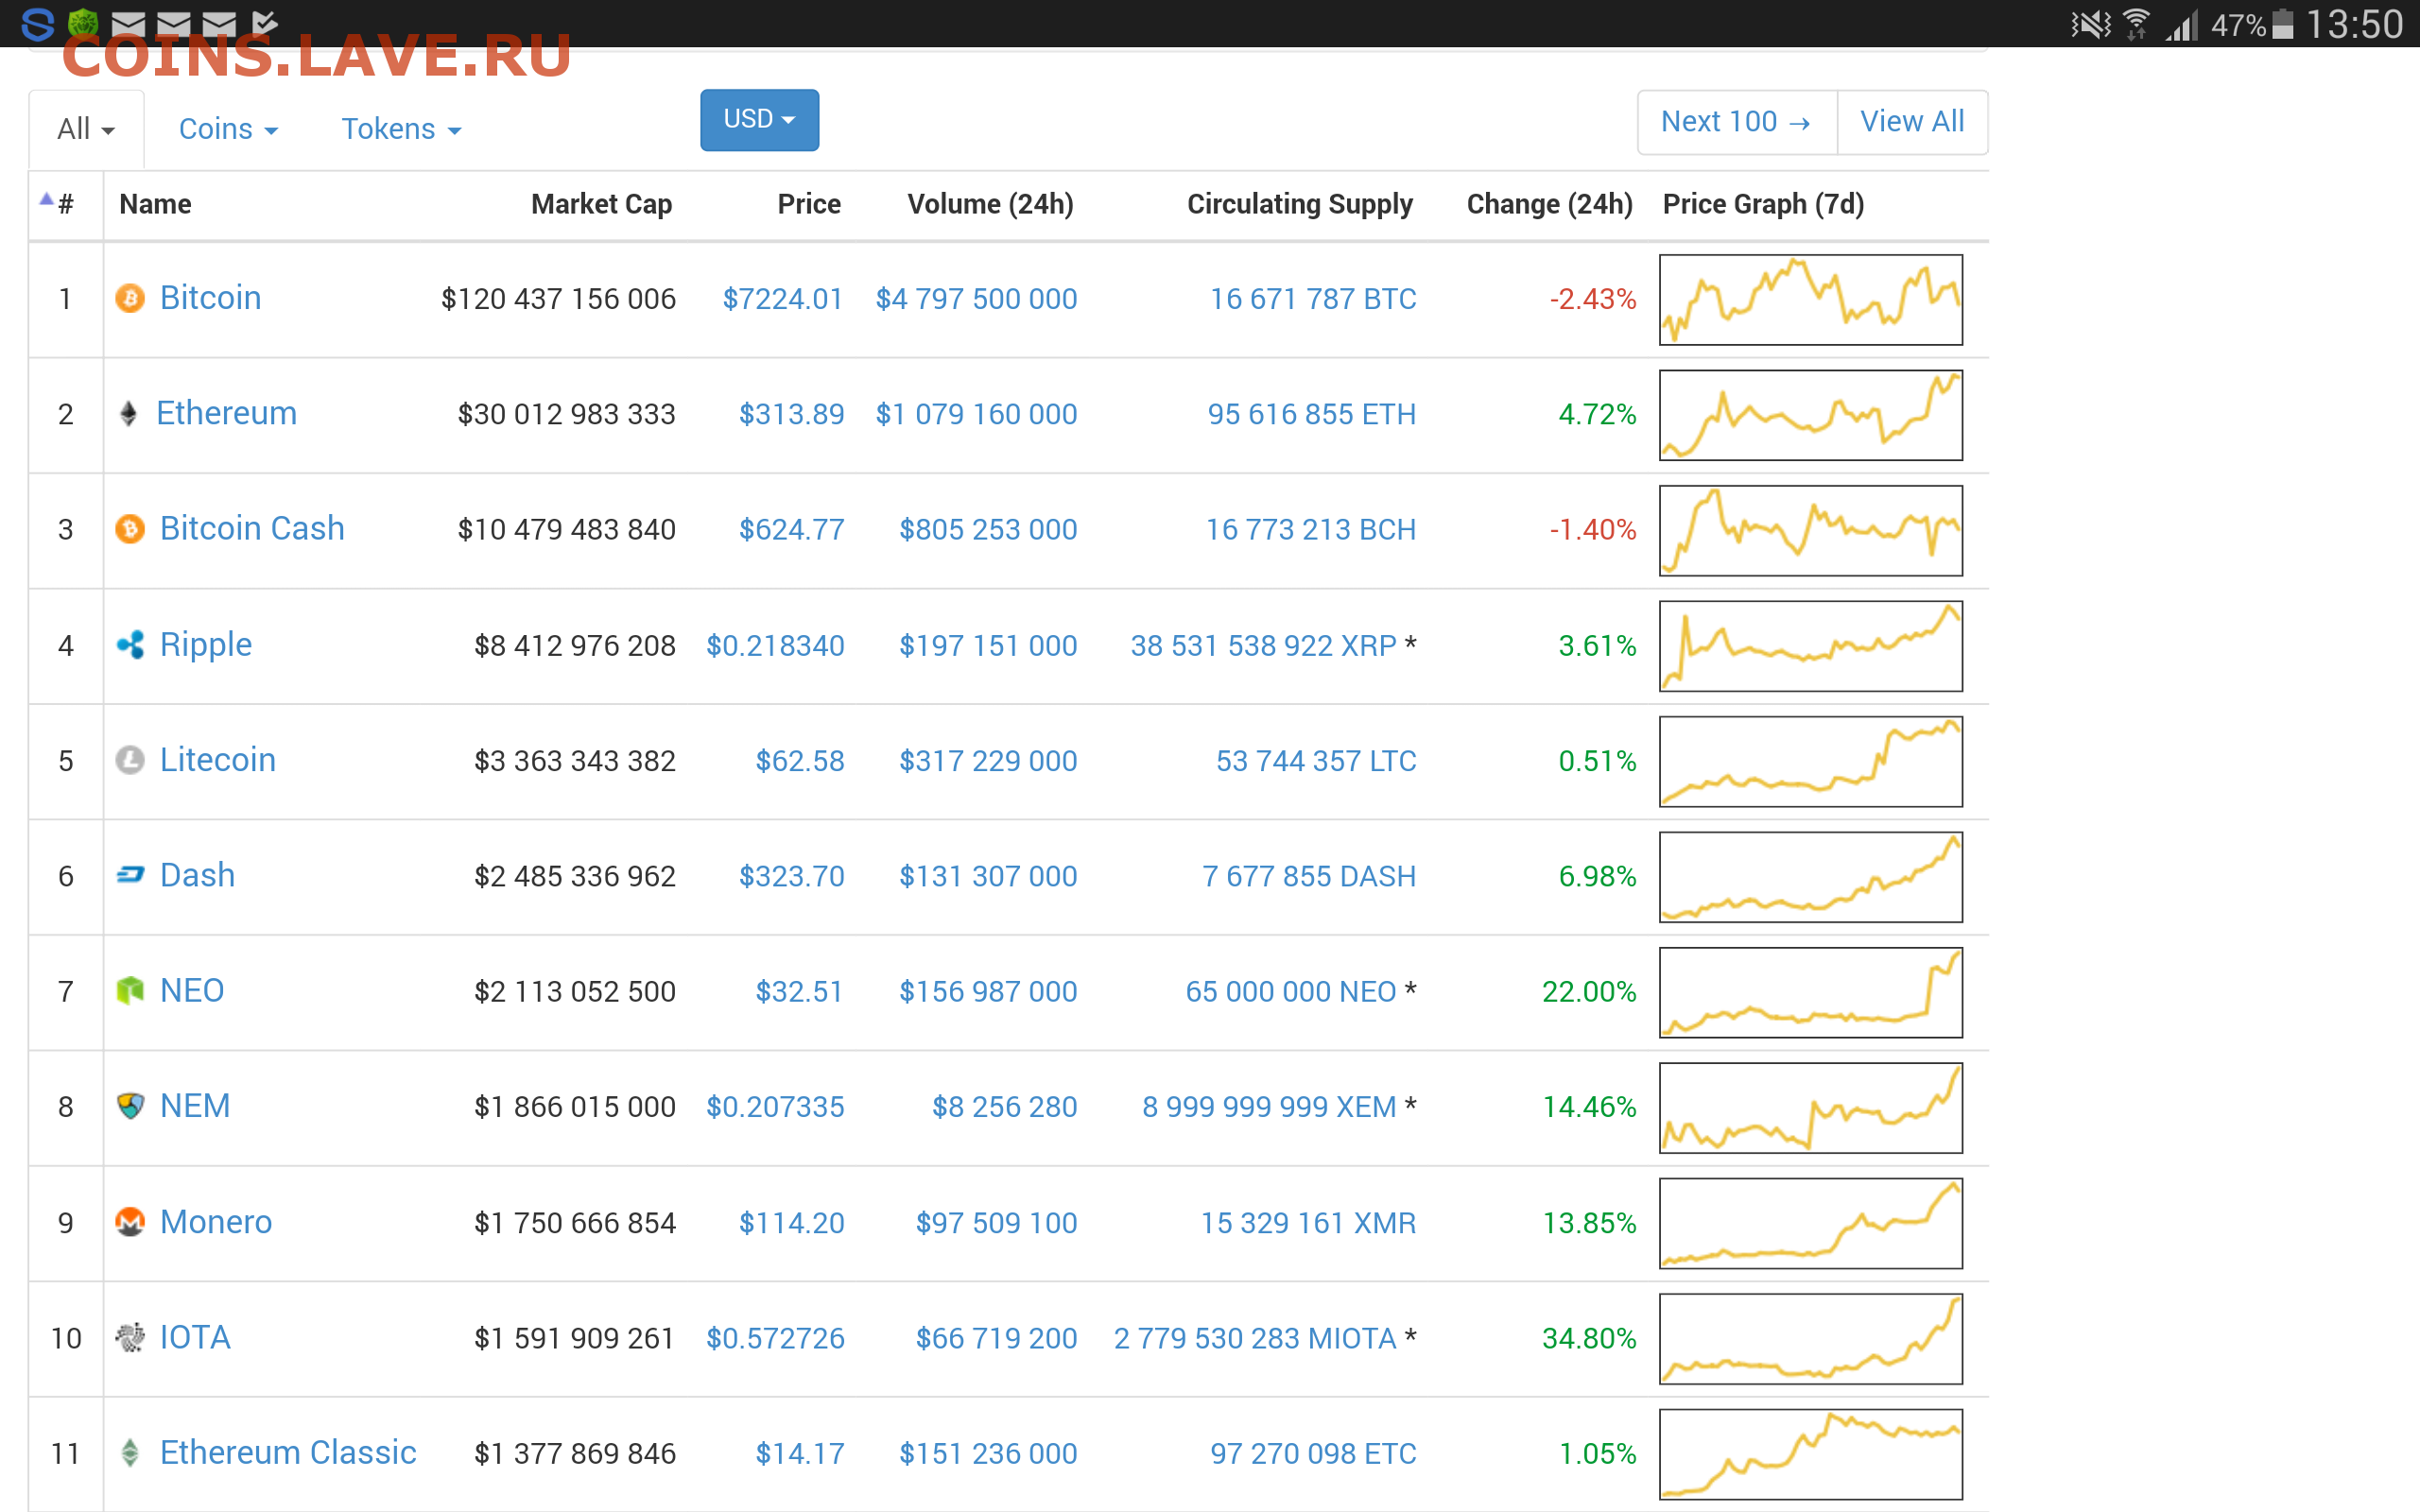The height and width of the screenshot is (1512, 2420).
Task: Open the Bitcoin Cash name link
Action: click(252, 528)
